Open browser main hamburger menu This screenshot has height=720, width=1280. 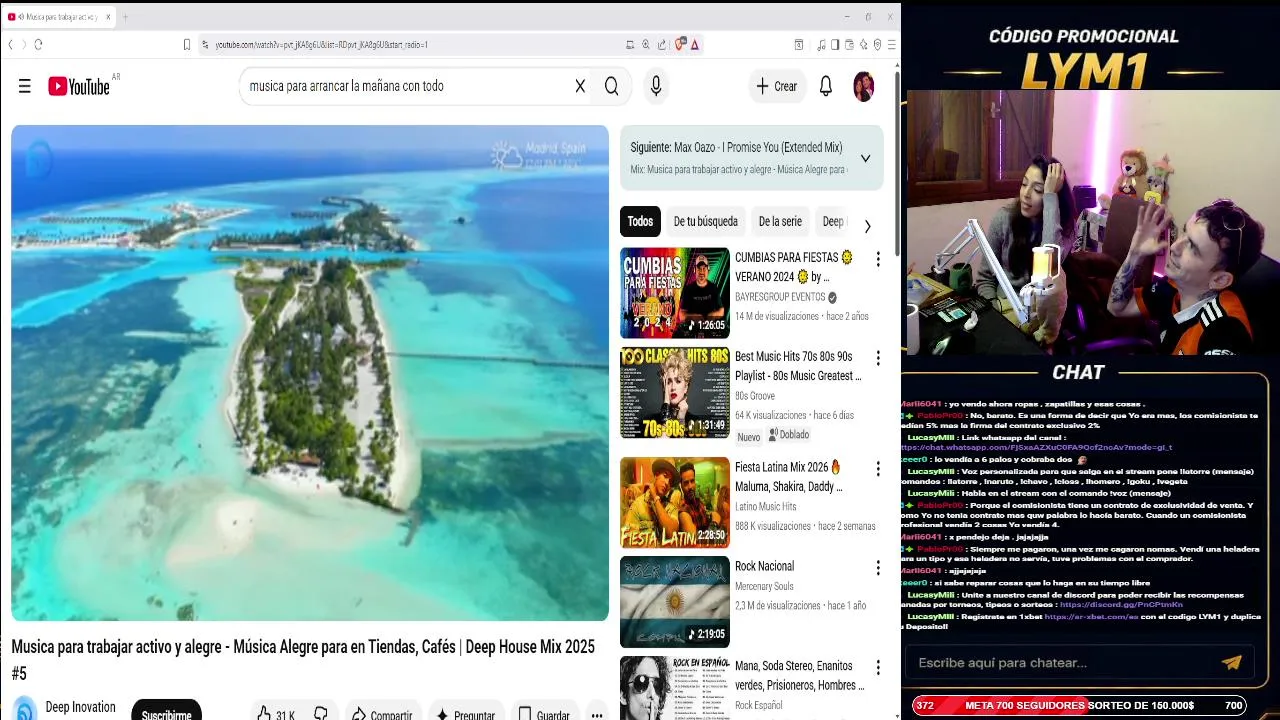click(x=891, y=44)
